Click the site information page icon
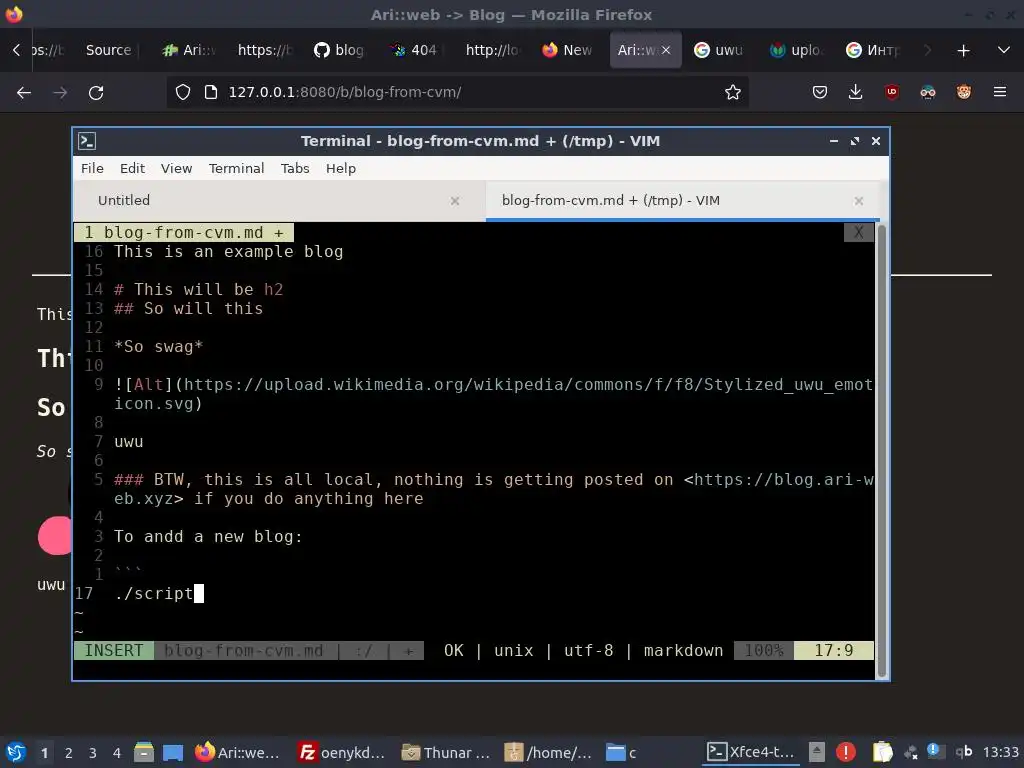The height and width of the screenshot is (768, 1024). click(x=210, y=92)
